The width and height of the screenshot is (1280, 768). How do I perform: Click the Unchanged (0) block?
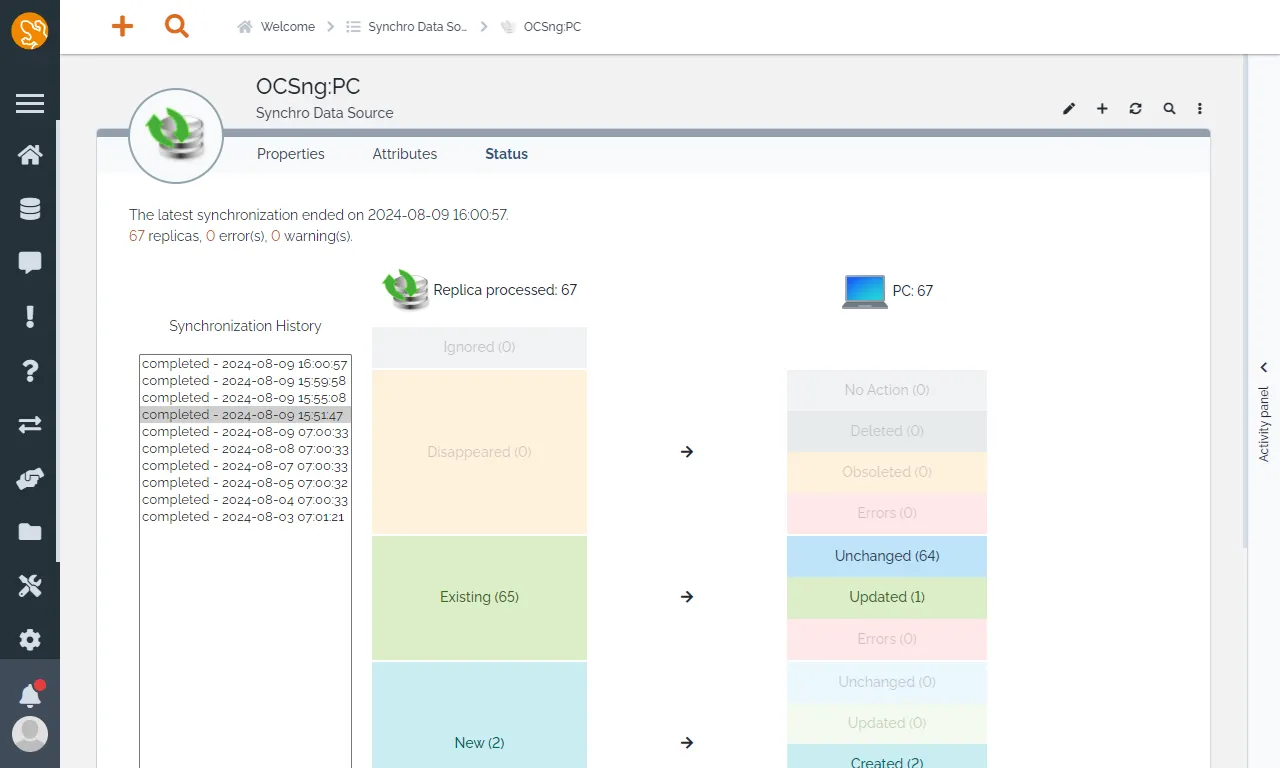tap(887, 682)
